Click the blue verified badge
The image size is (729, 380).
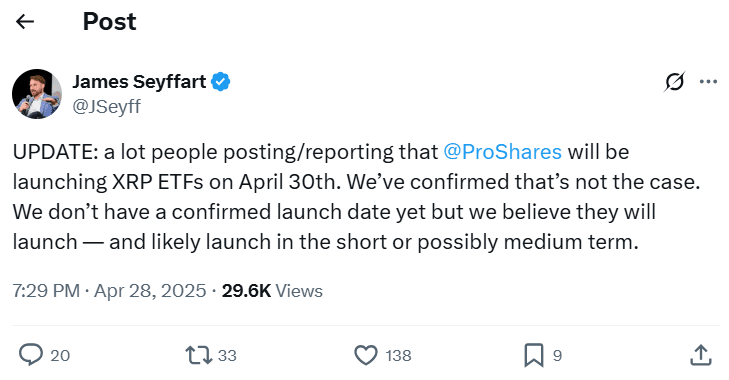220,82
